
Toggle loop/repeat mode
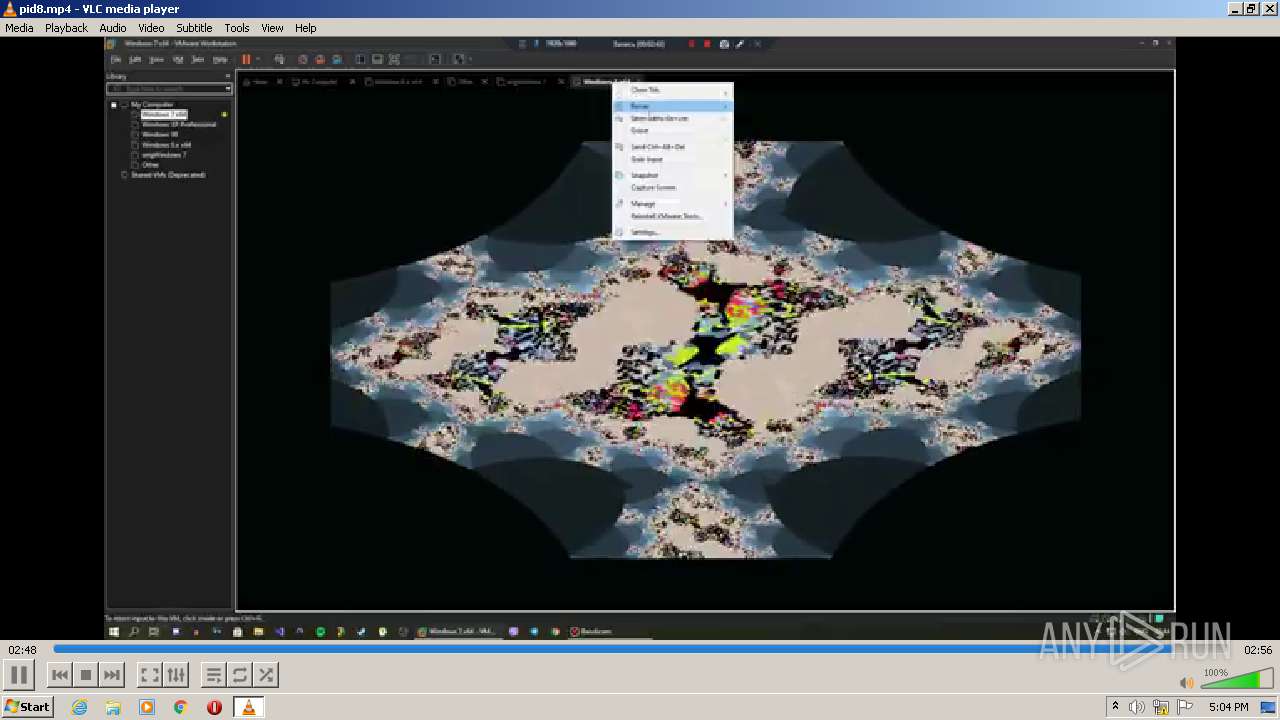(240, 675)
